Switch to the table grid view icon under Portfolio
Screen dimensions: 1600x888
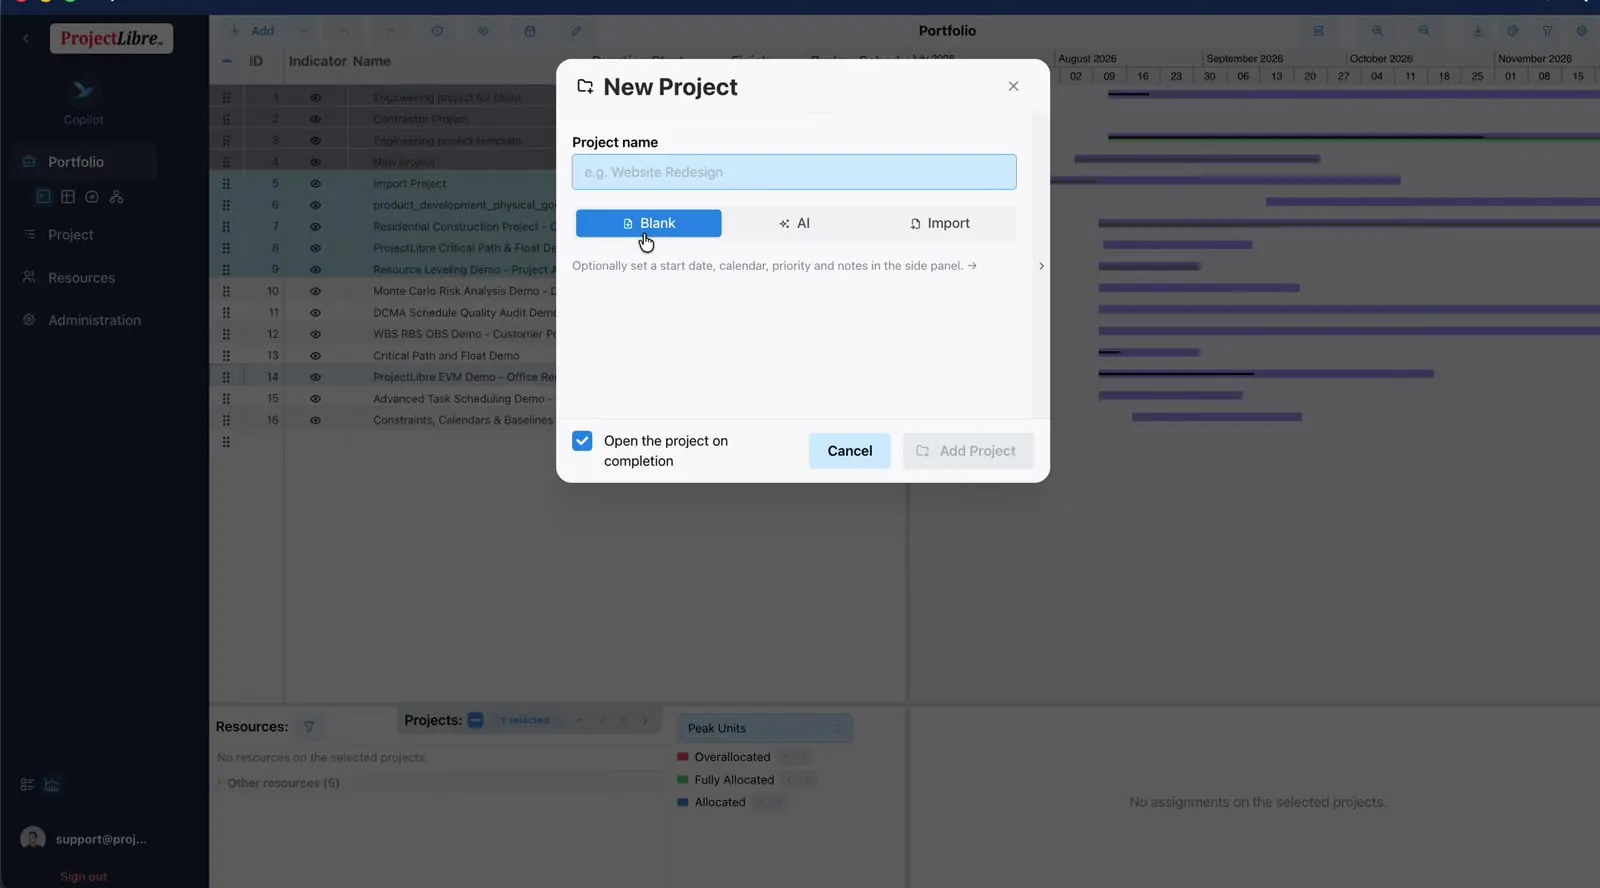pos(68,197)
